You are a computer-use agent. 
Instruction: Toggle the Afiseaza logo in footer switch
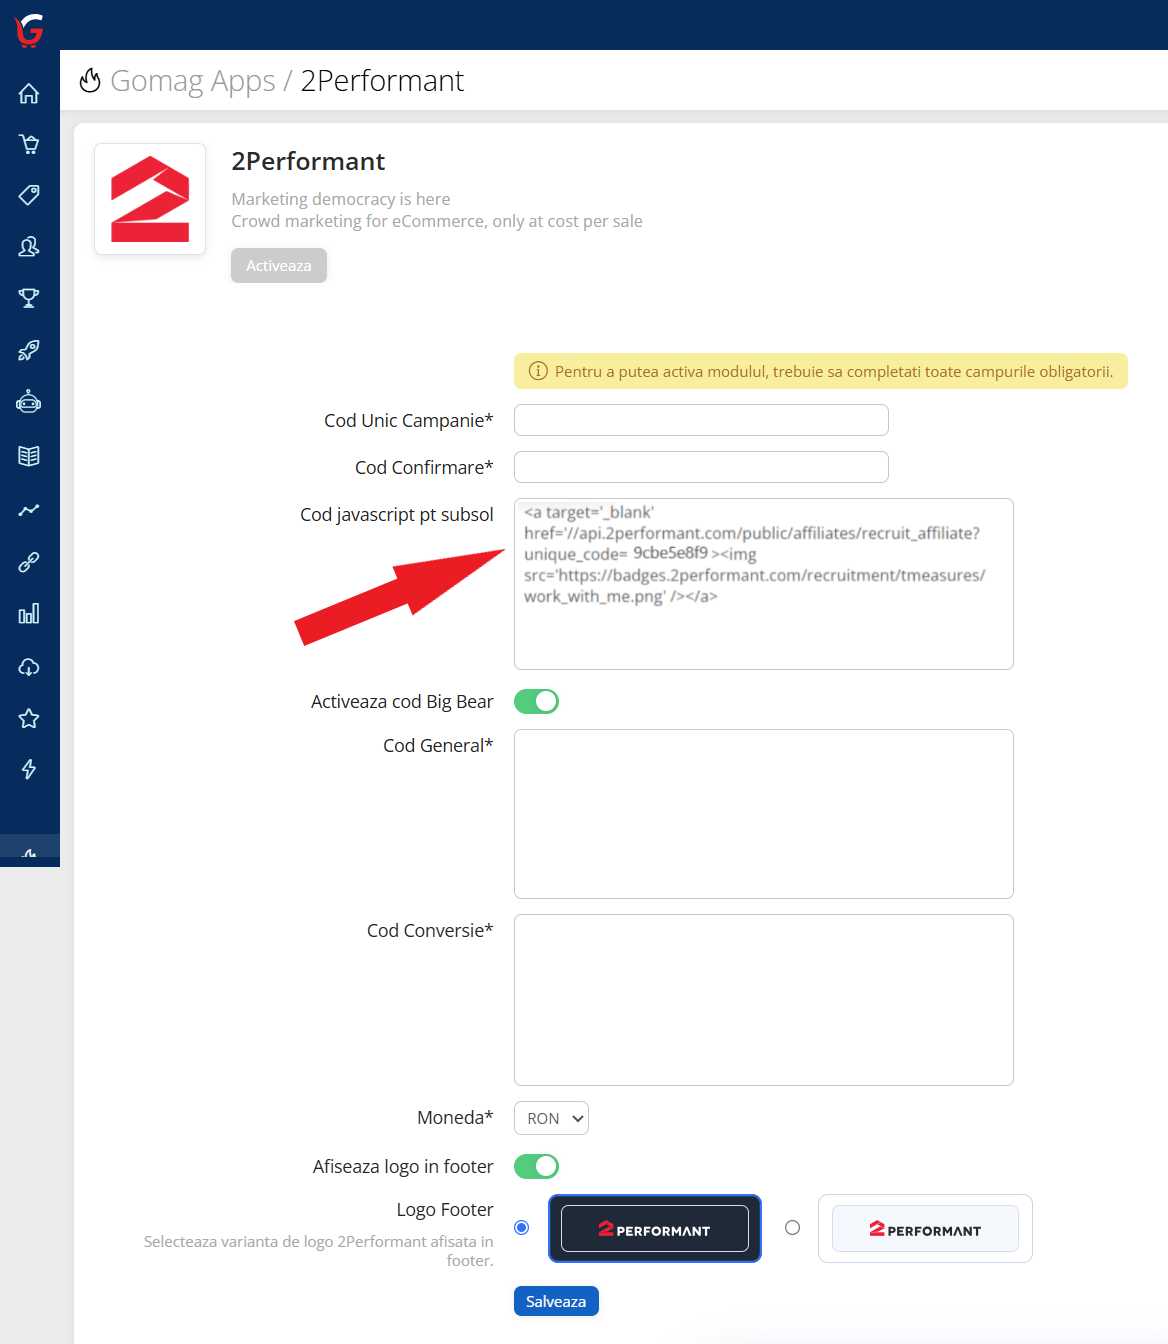point(536,1166)
